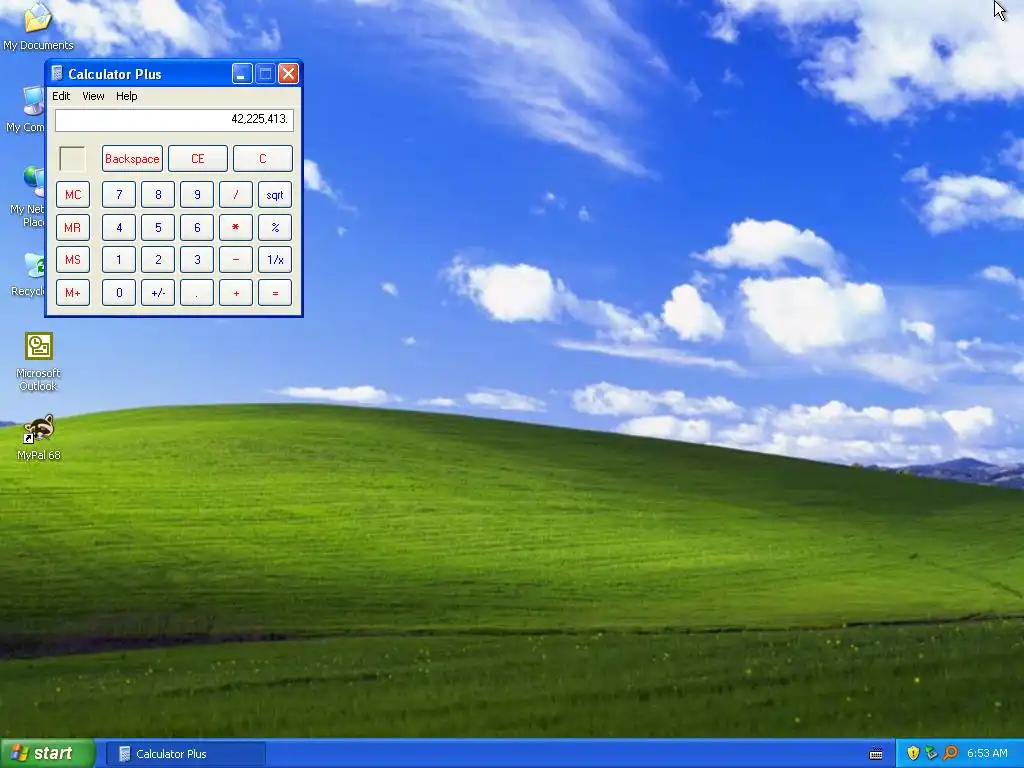This screenshot has width=1024, height=768.
Task: Click the Backspace button
Action: click(x=132, y=159)
